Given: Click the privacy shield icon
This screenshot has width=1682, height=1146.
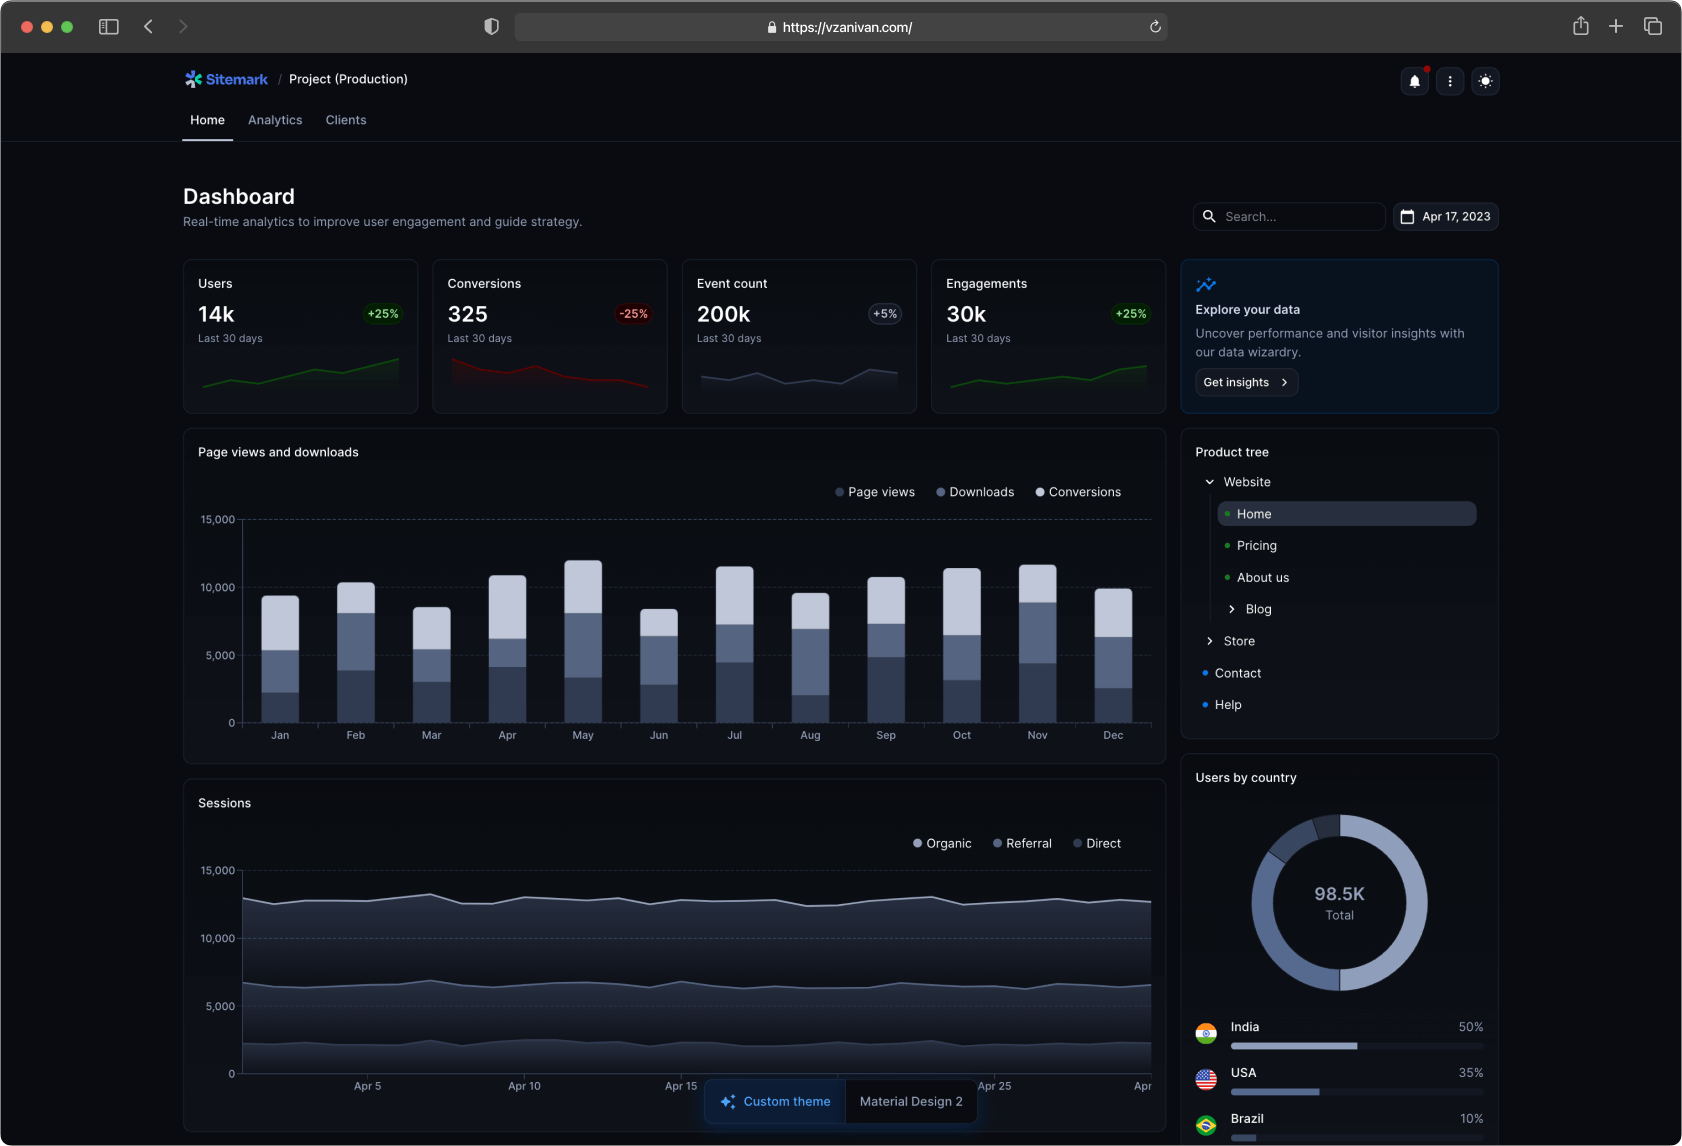Looking at the screenshot, I should tap(491, 27).
